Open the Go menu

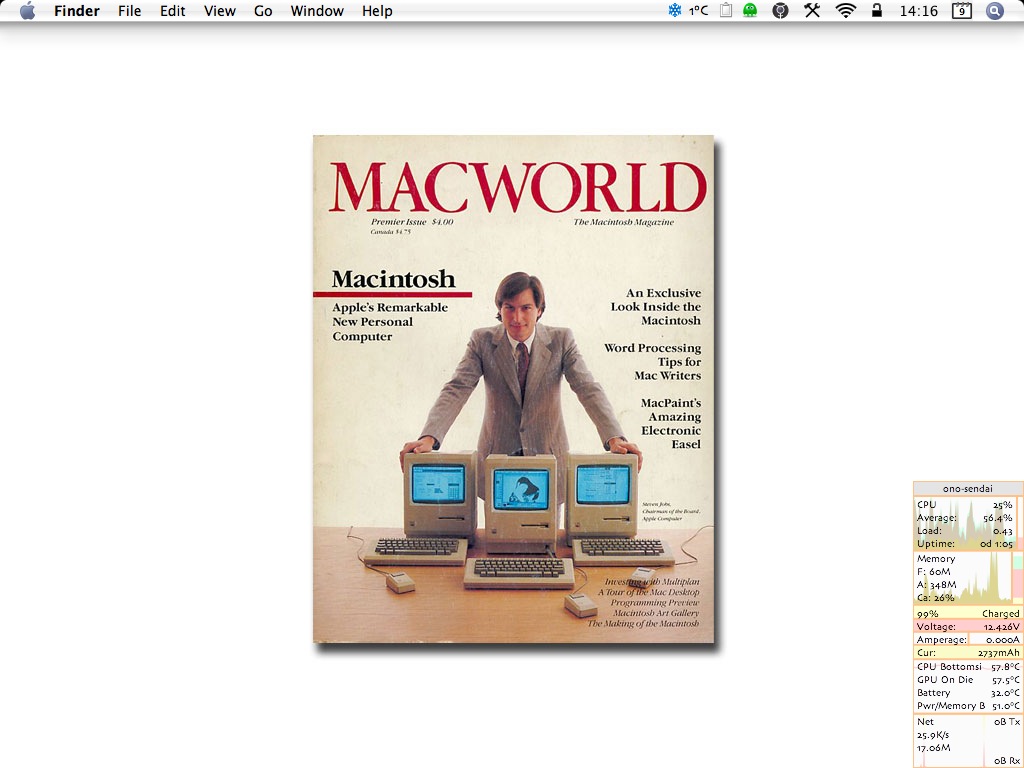(x=263, y=11)
